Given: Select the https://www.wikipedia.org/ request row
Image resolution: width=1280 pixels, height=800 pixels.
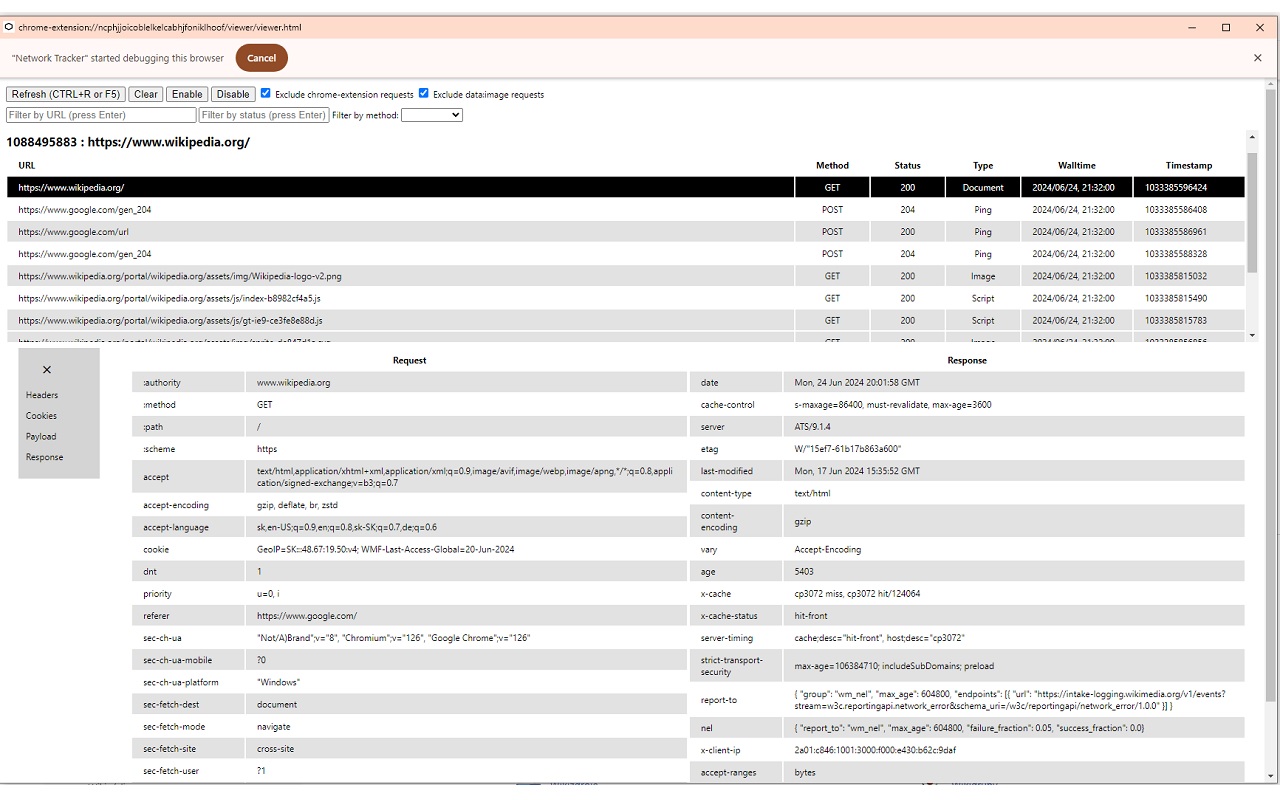Looking at the screenshot, I should pyautogui.click(x=626, y=187).
